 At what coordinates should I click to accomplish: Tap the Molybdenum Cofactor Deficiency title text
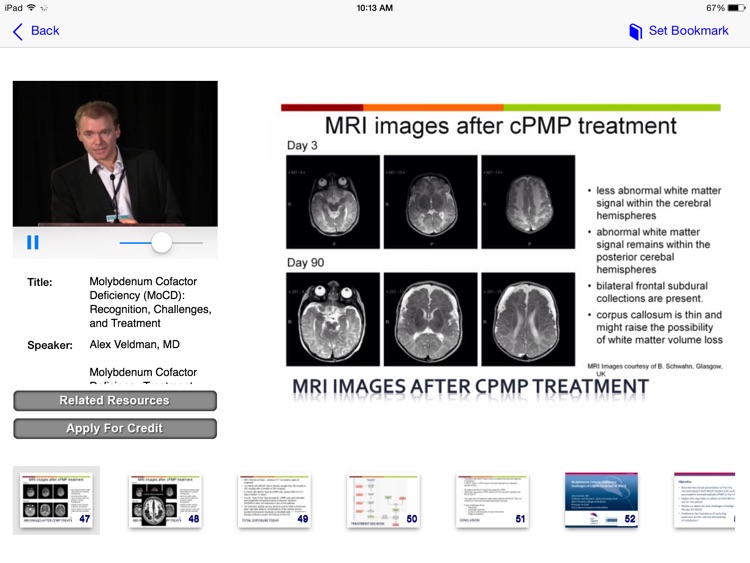(150, 302)
